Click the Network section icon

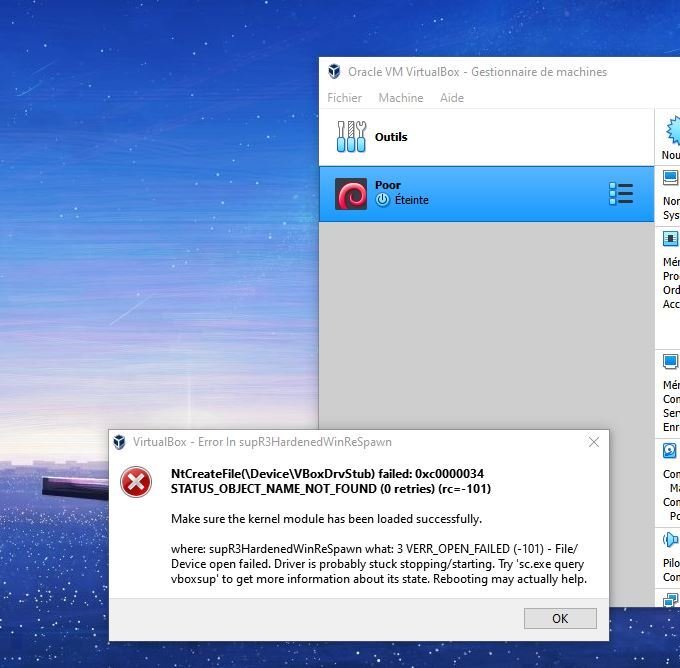click(x=670, y=600)
